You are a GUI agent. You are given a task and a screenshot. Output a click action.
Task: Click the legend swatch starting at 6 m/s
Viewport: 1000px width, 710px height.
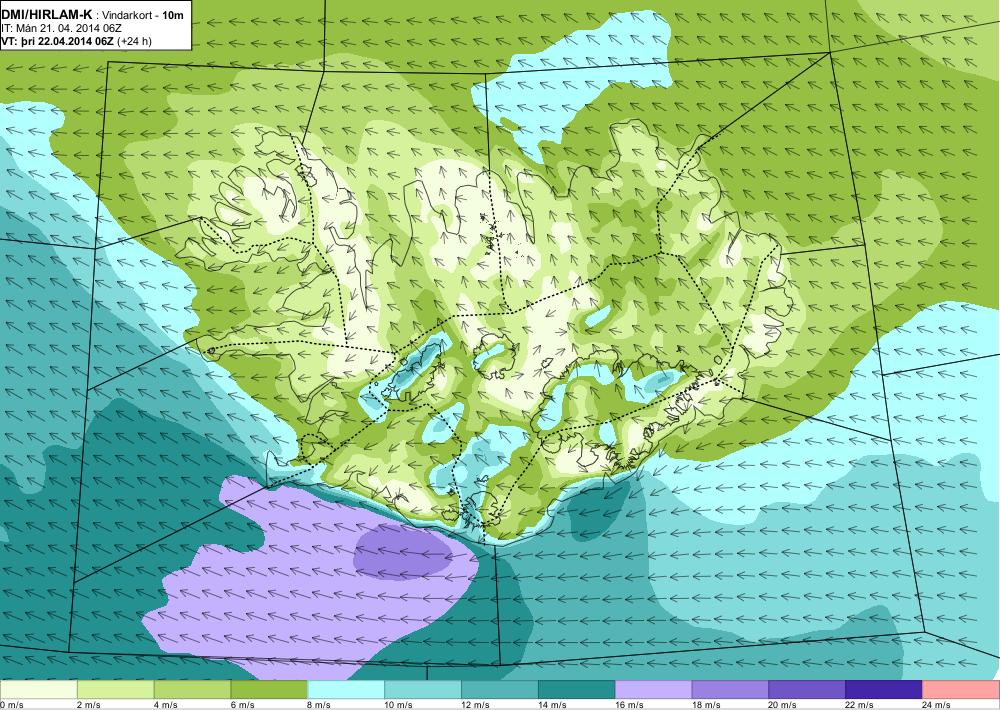click(269, 690)
